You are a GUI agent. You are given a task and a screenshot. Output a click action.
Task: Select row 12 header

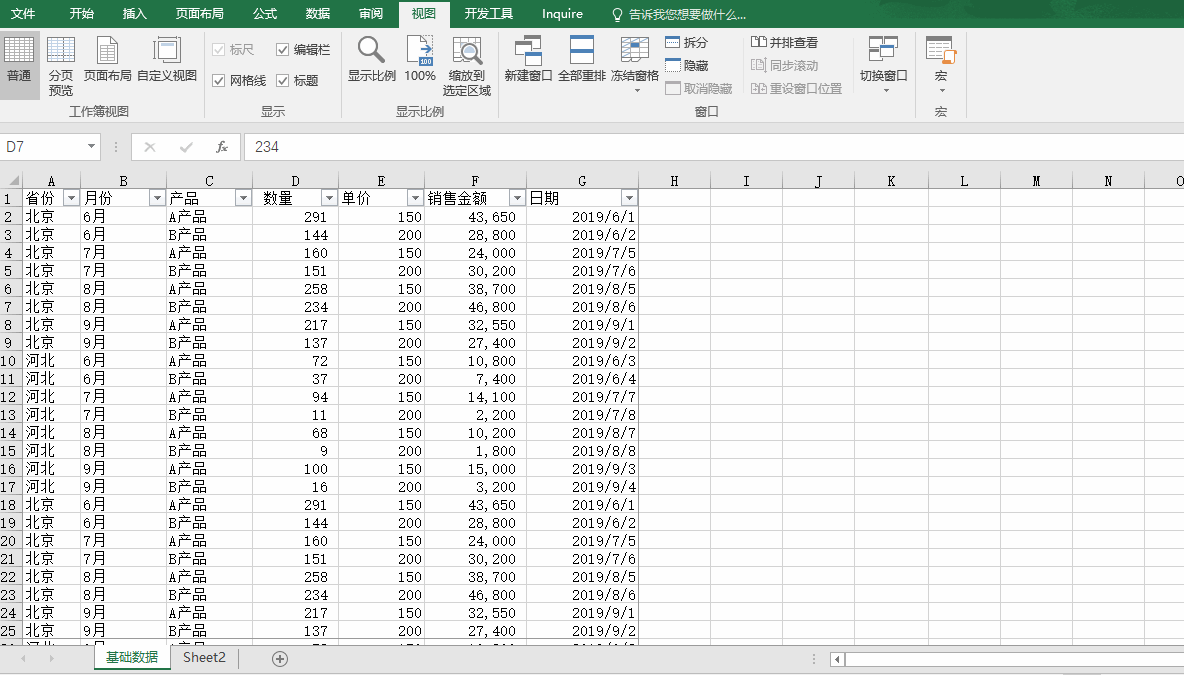[x=9, y=397]
